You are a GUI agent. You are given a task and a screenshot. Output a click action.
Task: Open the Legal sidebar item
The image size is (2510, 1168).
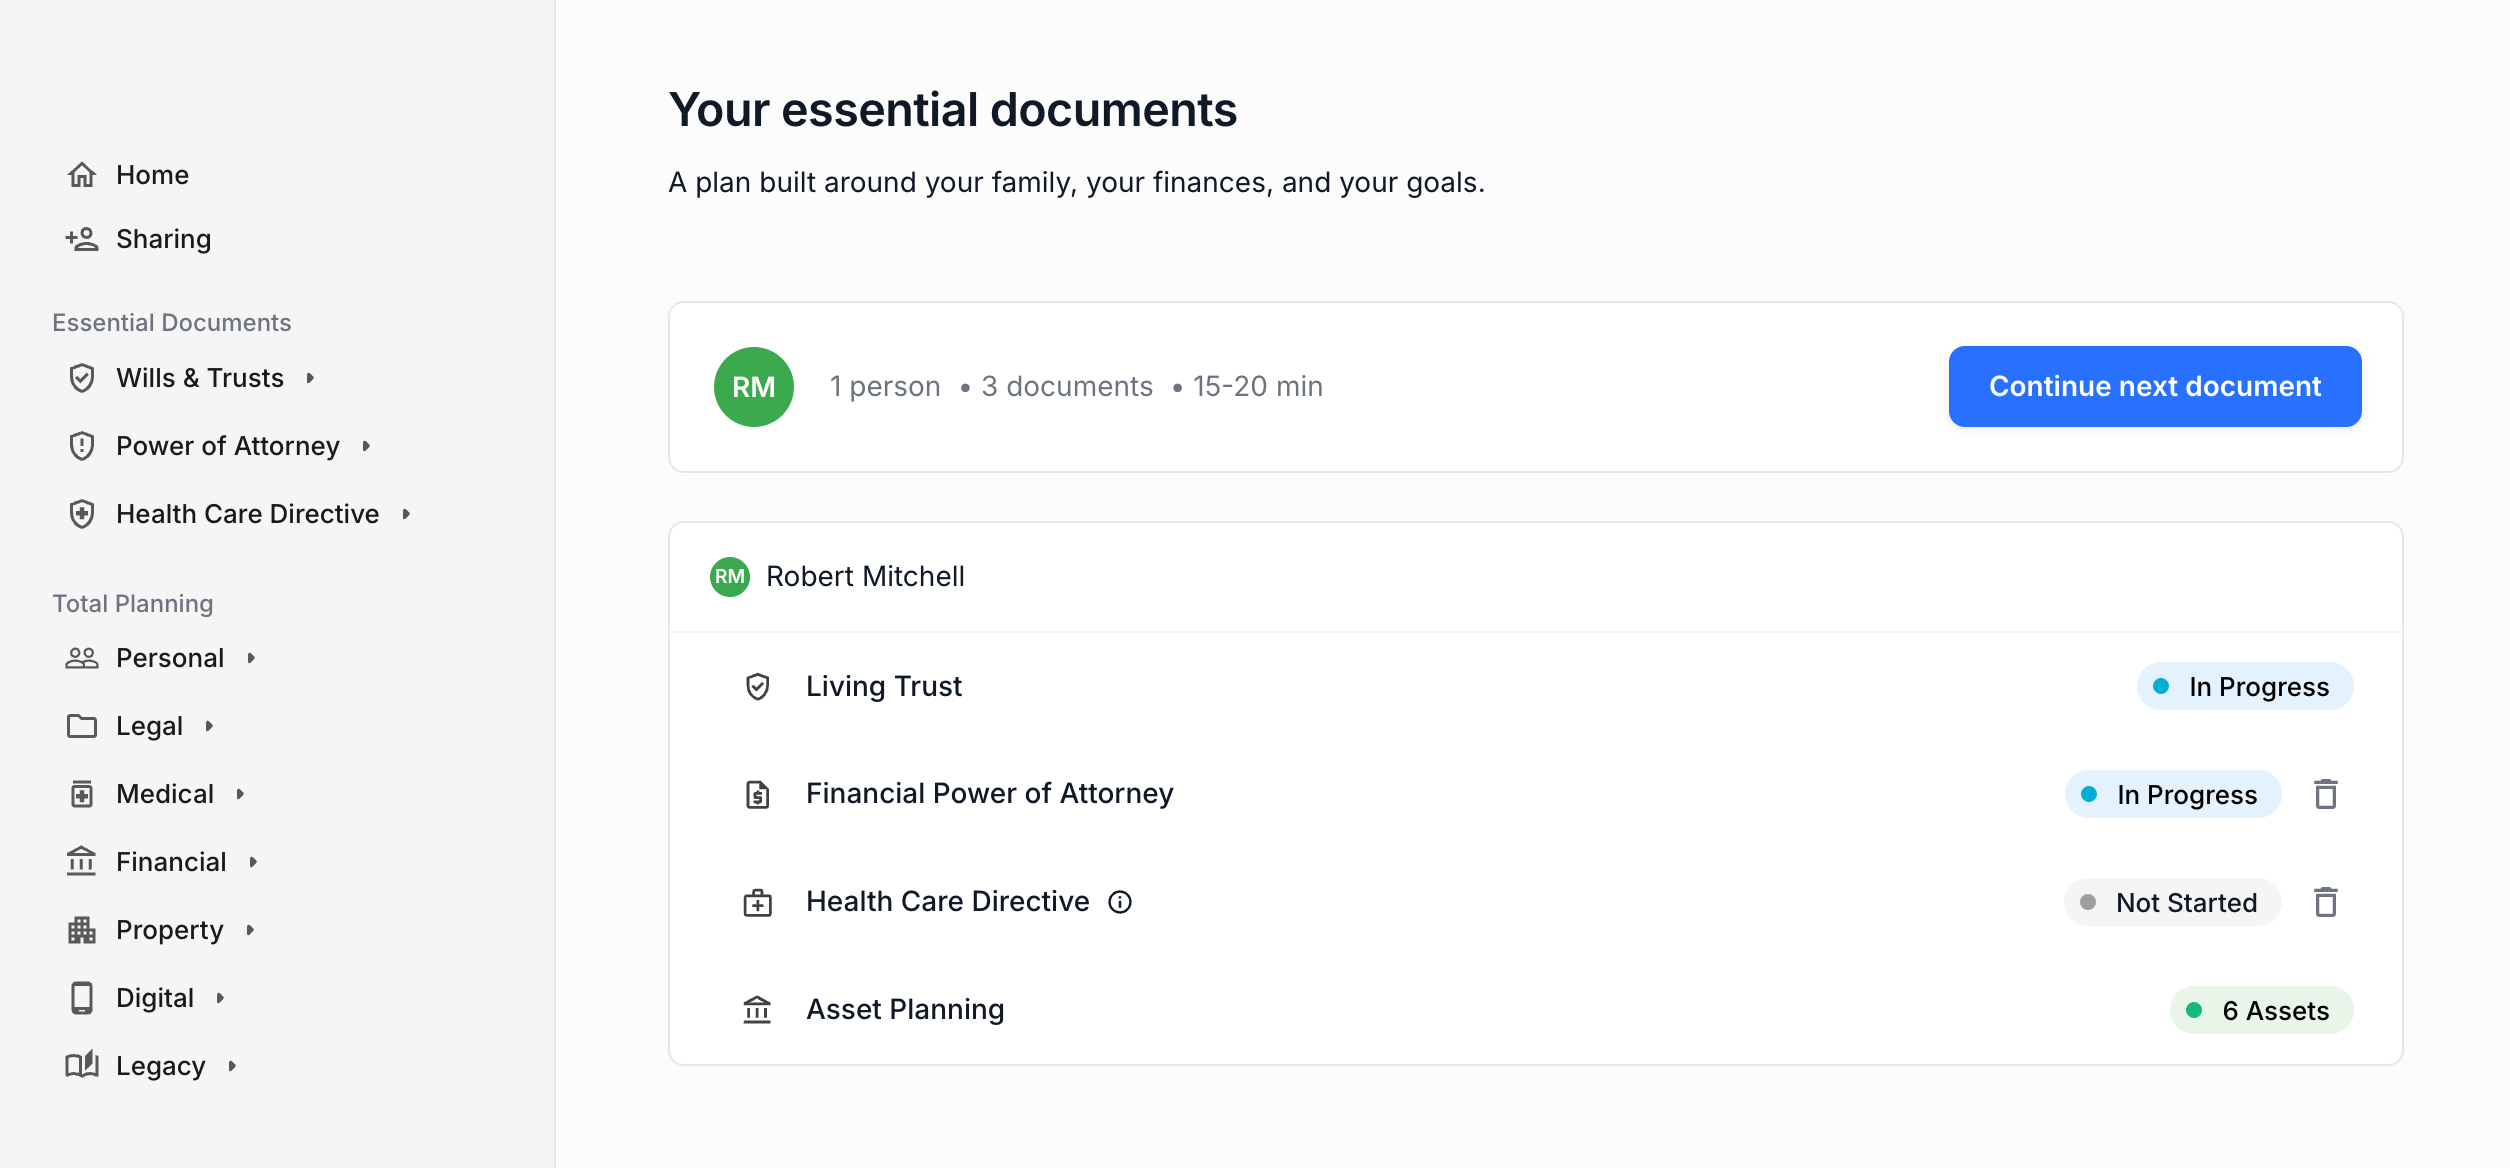[150, 726]
